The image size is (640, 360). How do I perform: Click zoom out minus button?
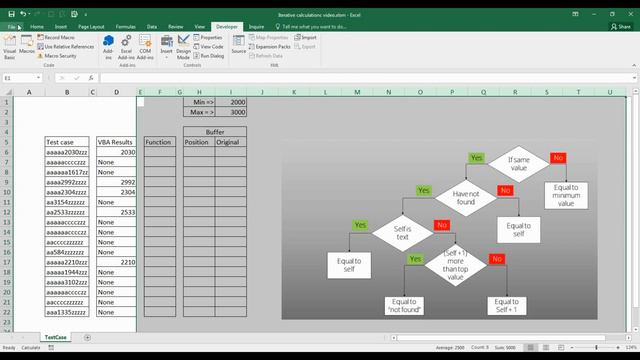(x=572, y=347)
